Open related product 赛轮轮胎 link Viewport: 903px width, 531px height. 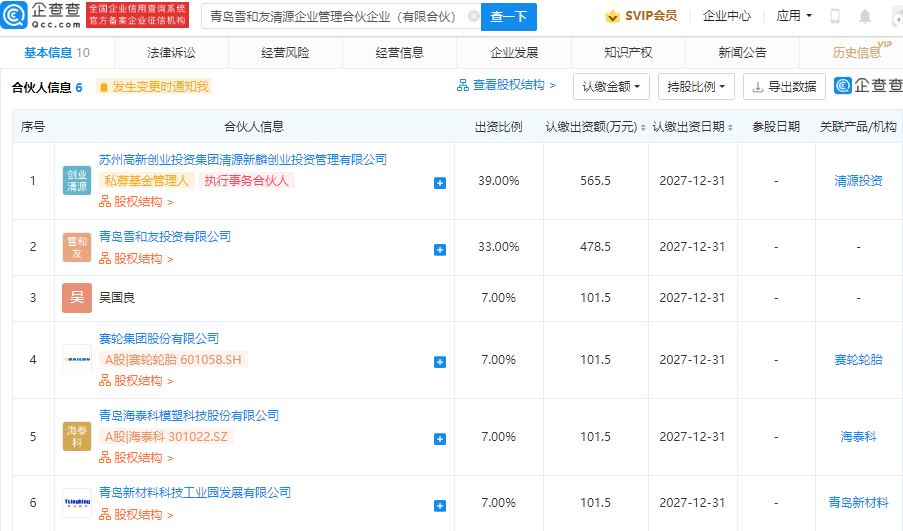click(x=858, y=360)
